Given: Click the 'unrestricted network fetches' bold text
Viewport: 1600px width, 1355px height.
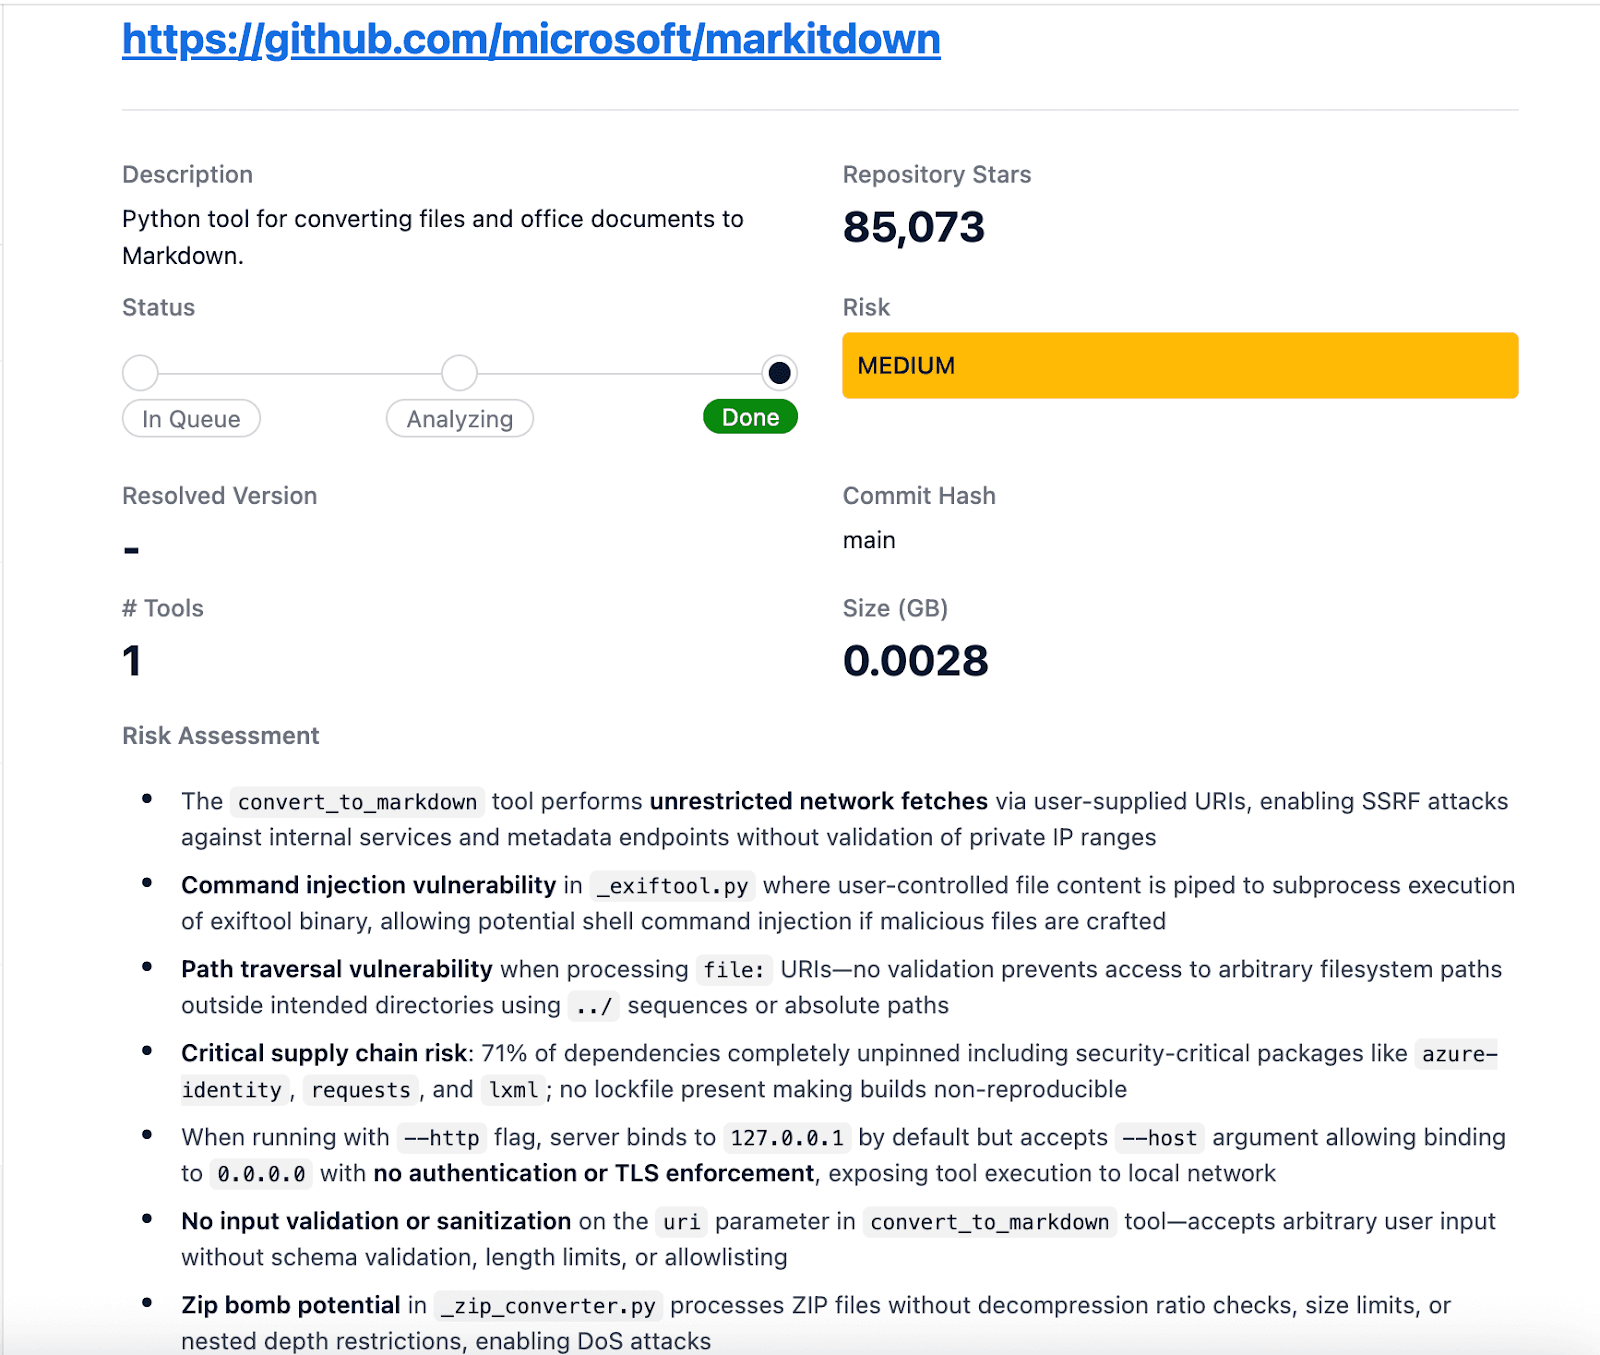Looking at the screenshot, I should coord(819,801).
